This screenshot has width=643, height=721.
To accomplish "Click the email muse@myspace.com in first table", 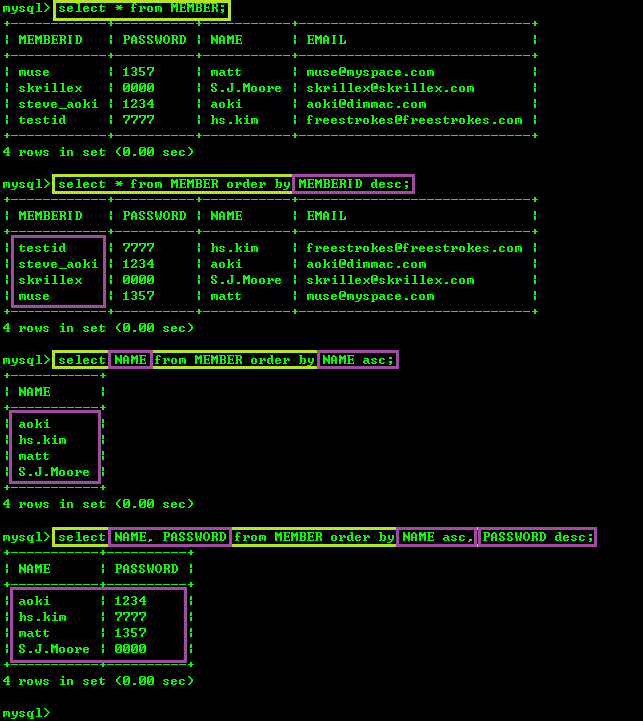I will coord(370,72).
